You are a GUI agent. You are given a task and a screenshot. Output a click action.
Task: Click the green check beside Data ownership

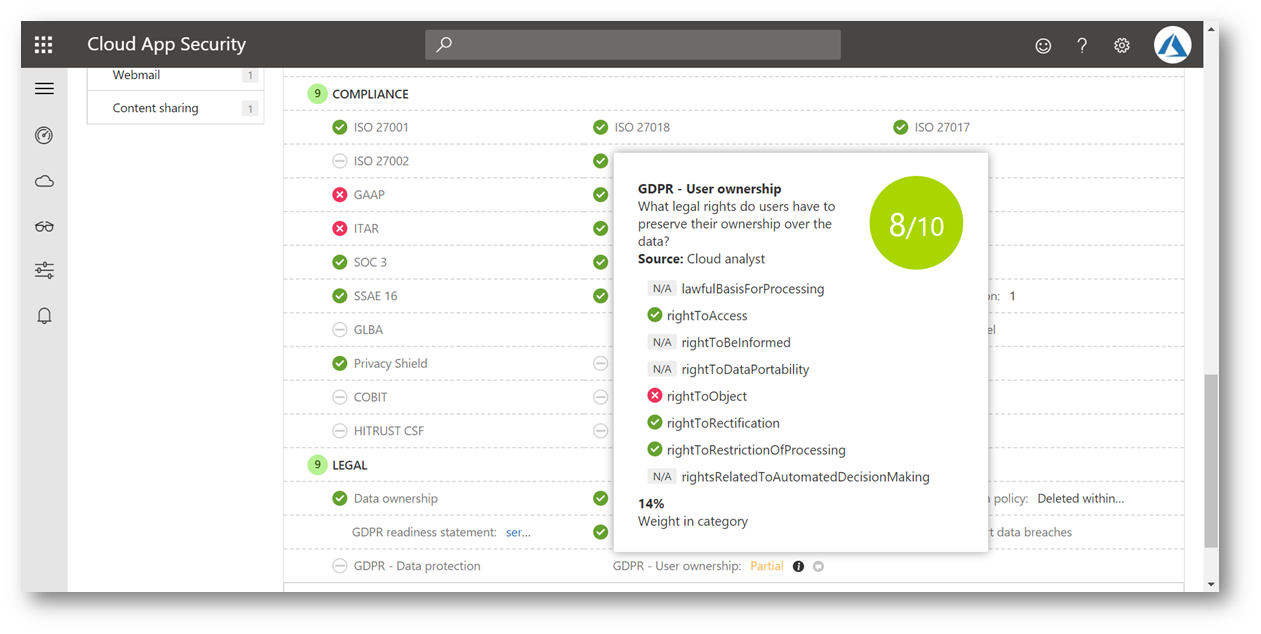(340, 498)
